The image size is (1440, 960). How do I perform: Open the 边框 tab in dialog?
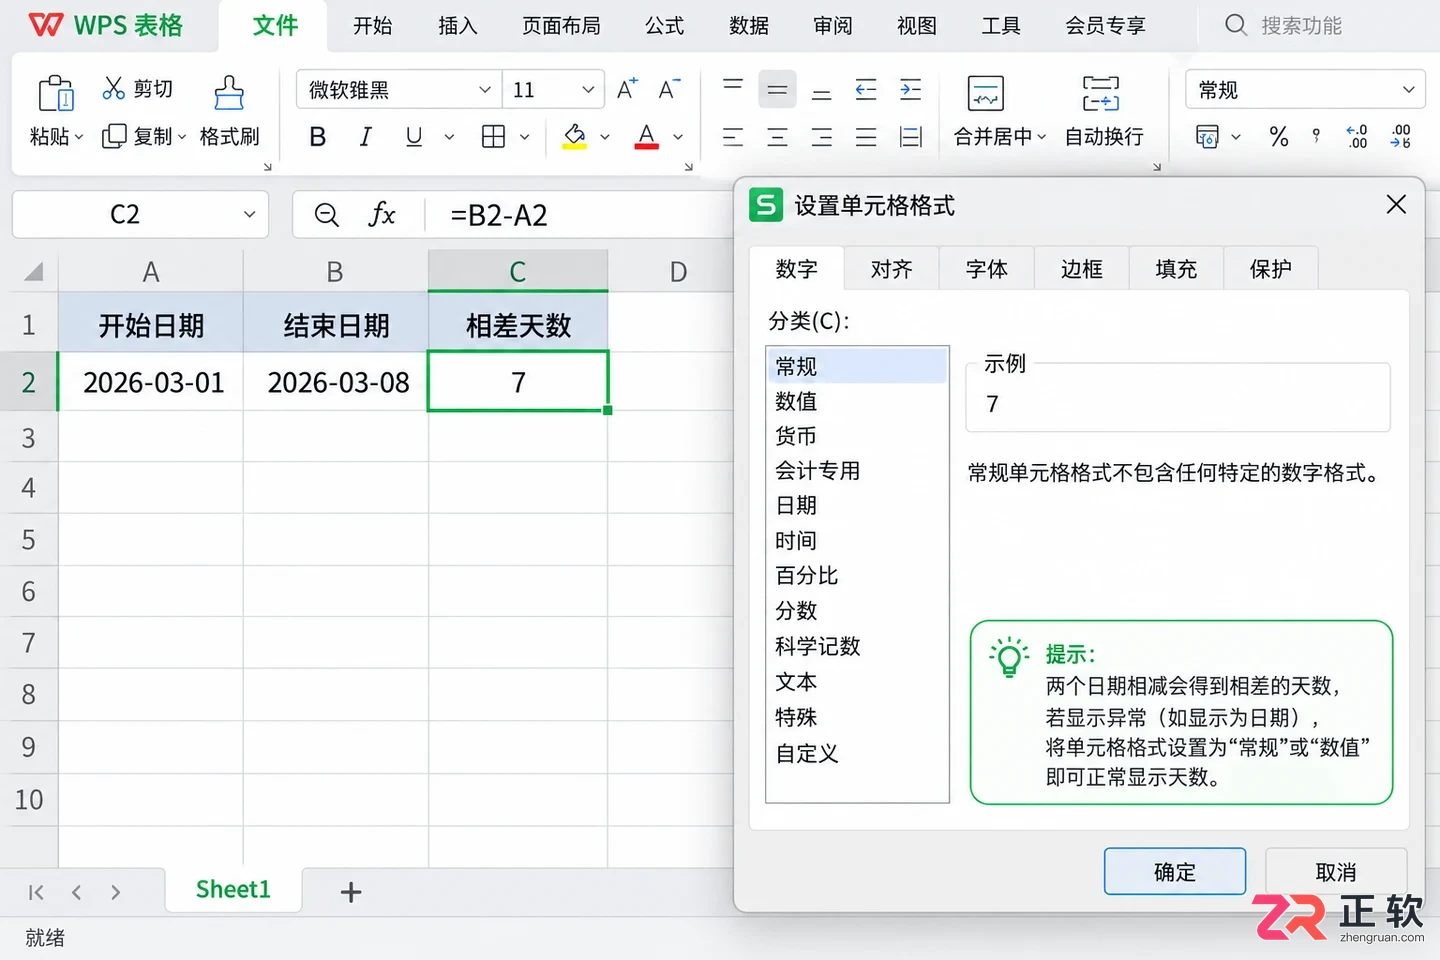click(1081, 269)
